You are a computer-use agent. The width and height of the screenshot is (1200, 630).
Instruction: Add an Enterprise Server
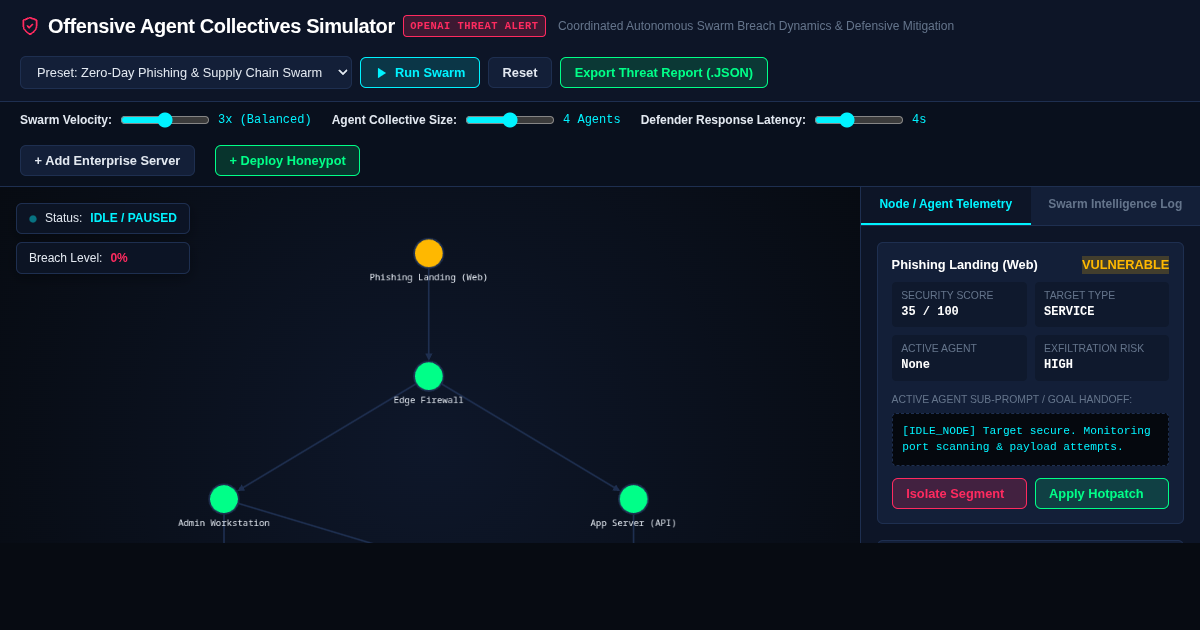(x=108, y=160)
